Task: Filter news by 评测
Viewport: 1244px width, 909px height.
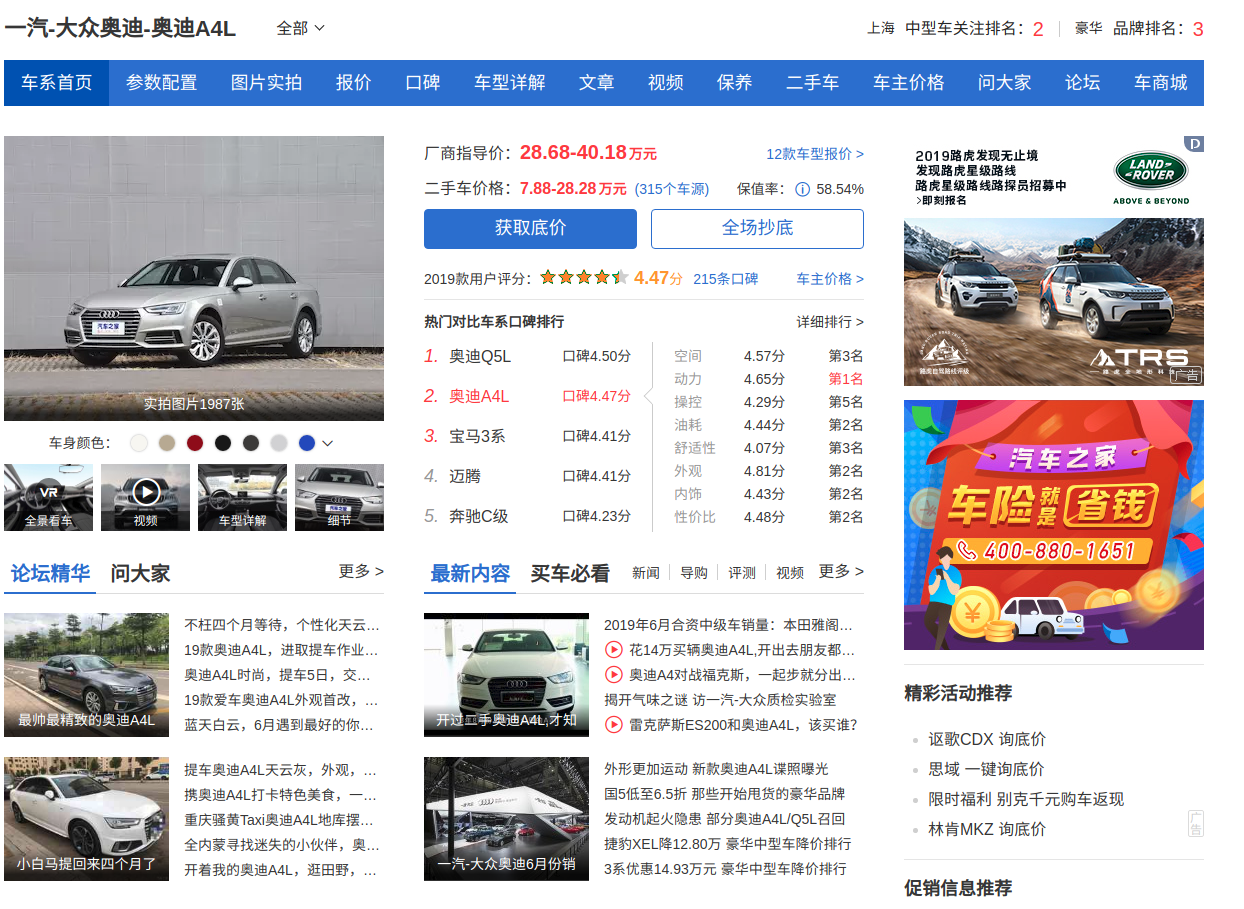Action: 742,573
